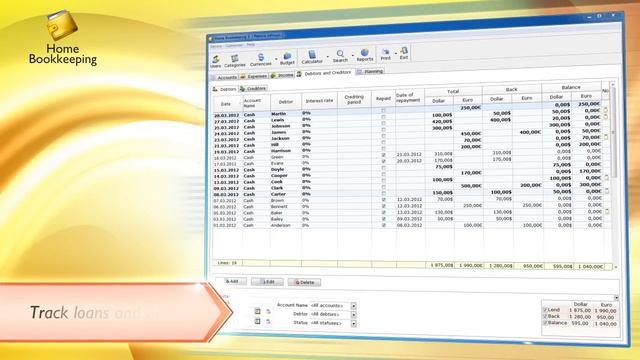This screenshot has width=640, height=360.
Task: Click small icon right of lower calendar
Action: pyautogui.click(x=268, y=322)
